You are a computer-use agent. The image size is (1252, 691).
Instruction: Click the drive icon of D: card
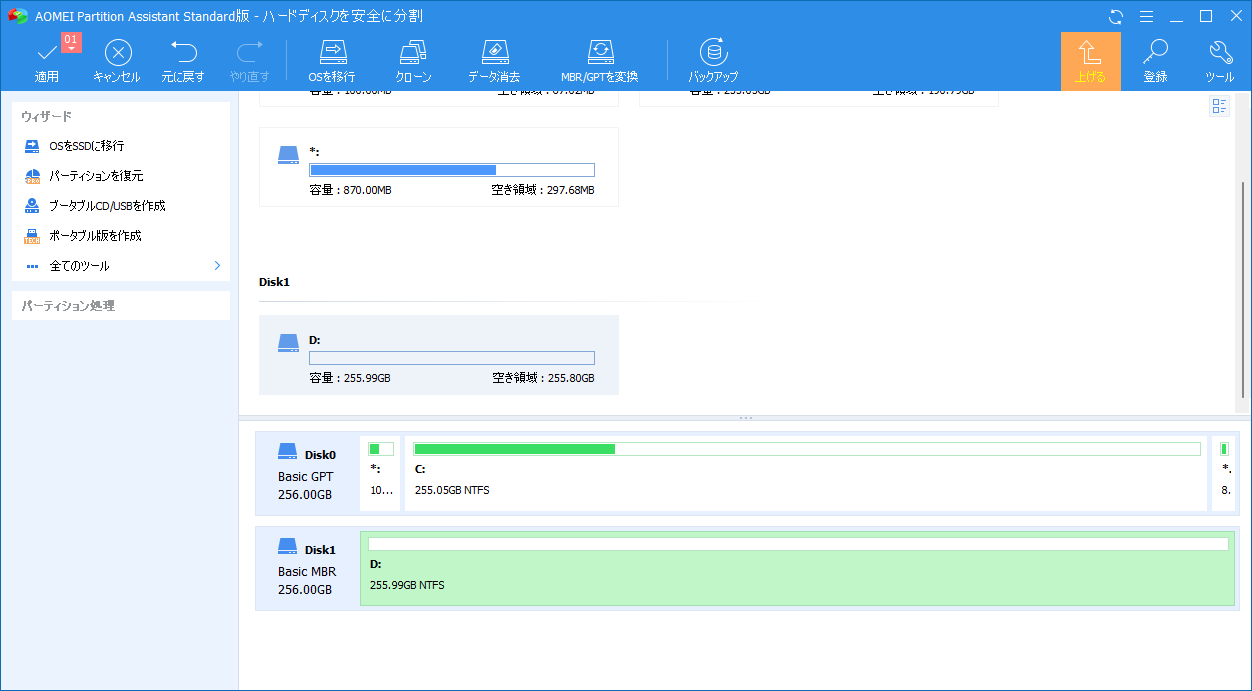(x=289, y=343)
